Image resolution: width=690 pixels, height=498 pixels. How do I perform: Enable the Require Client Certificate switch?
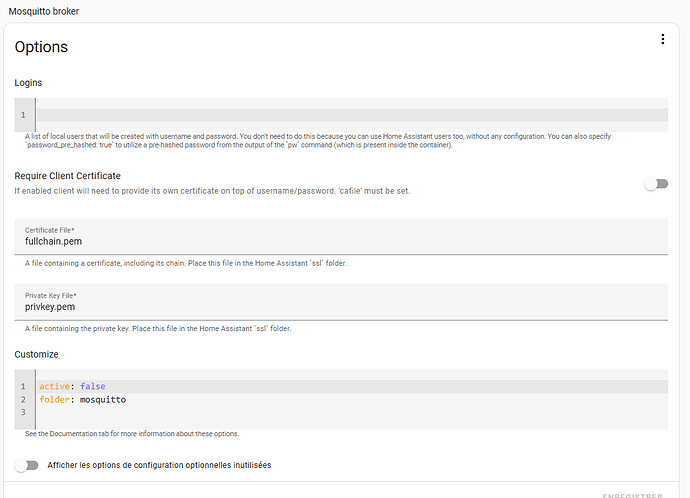coord(655,184)
